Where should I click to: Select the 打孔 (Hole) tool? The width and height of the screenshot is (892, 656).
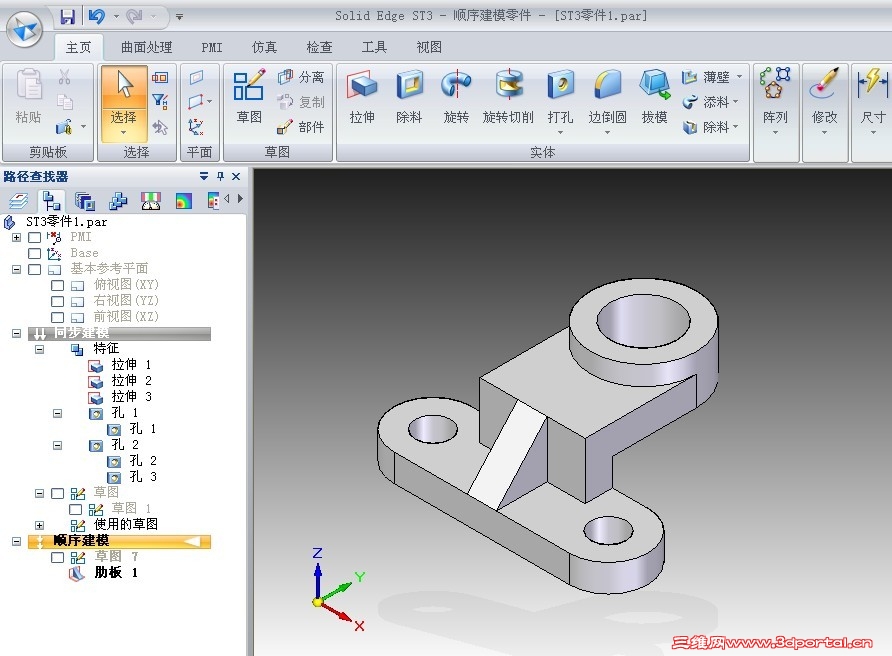click(x=560, y=100)
